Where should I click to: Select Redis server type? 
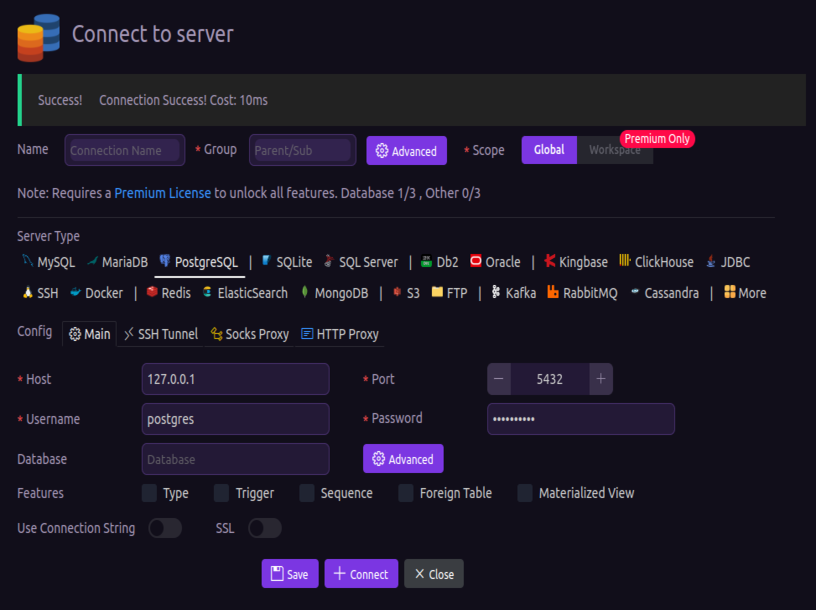click(x=169, y=293)
